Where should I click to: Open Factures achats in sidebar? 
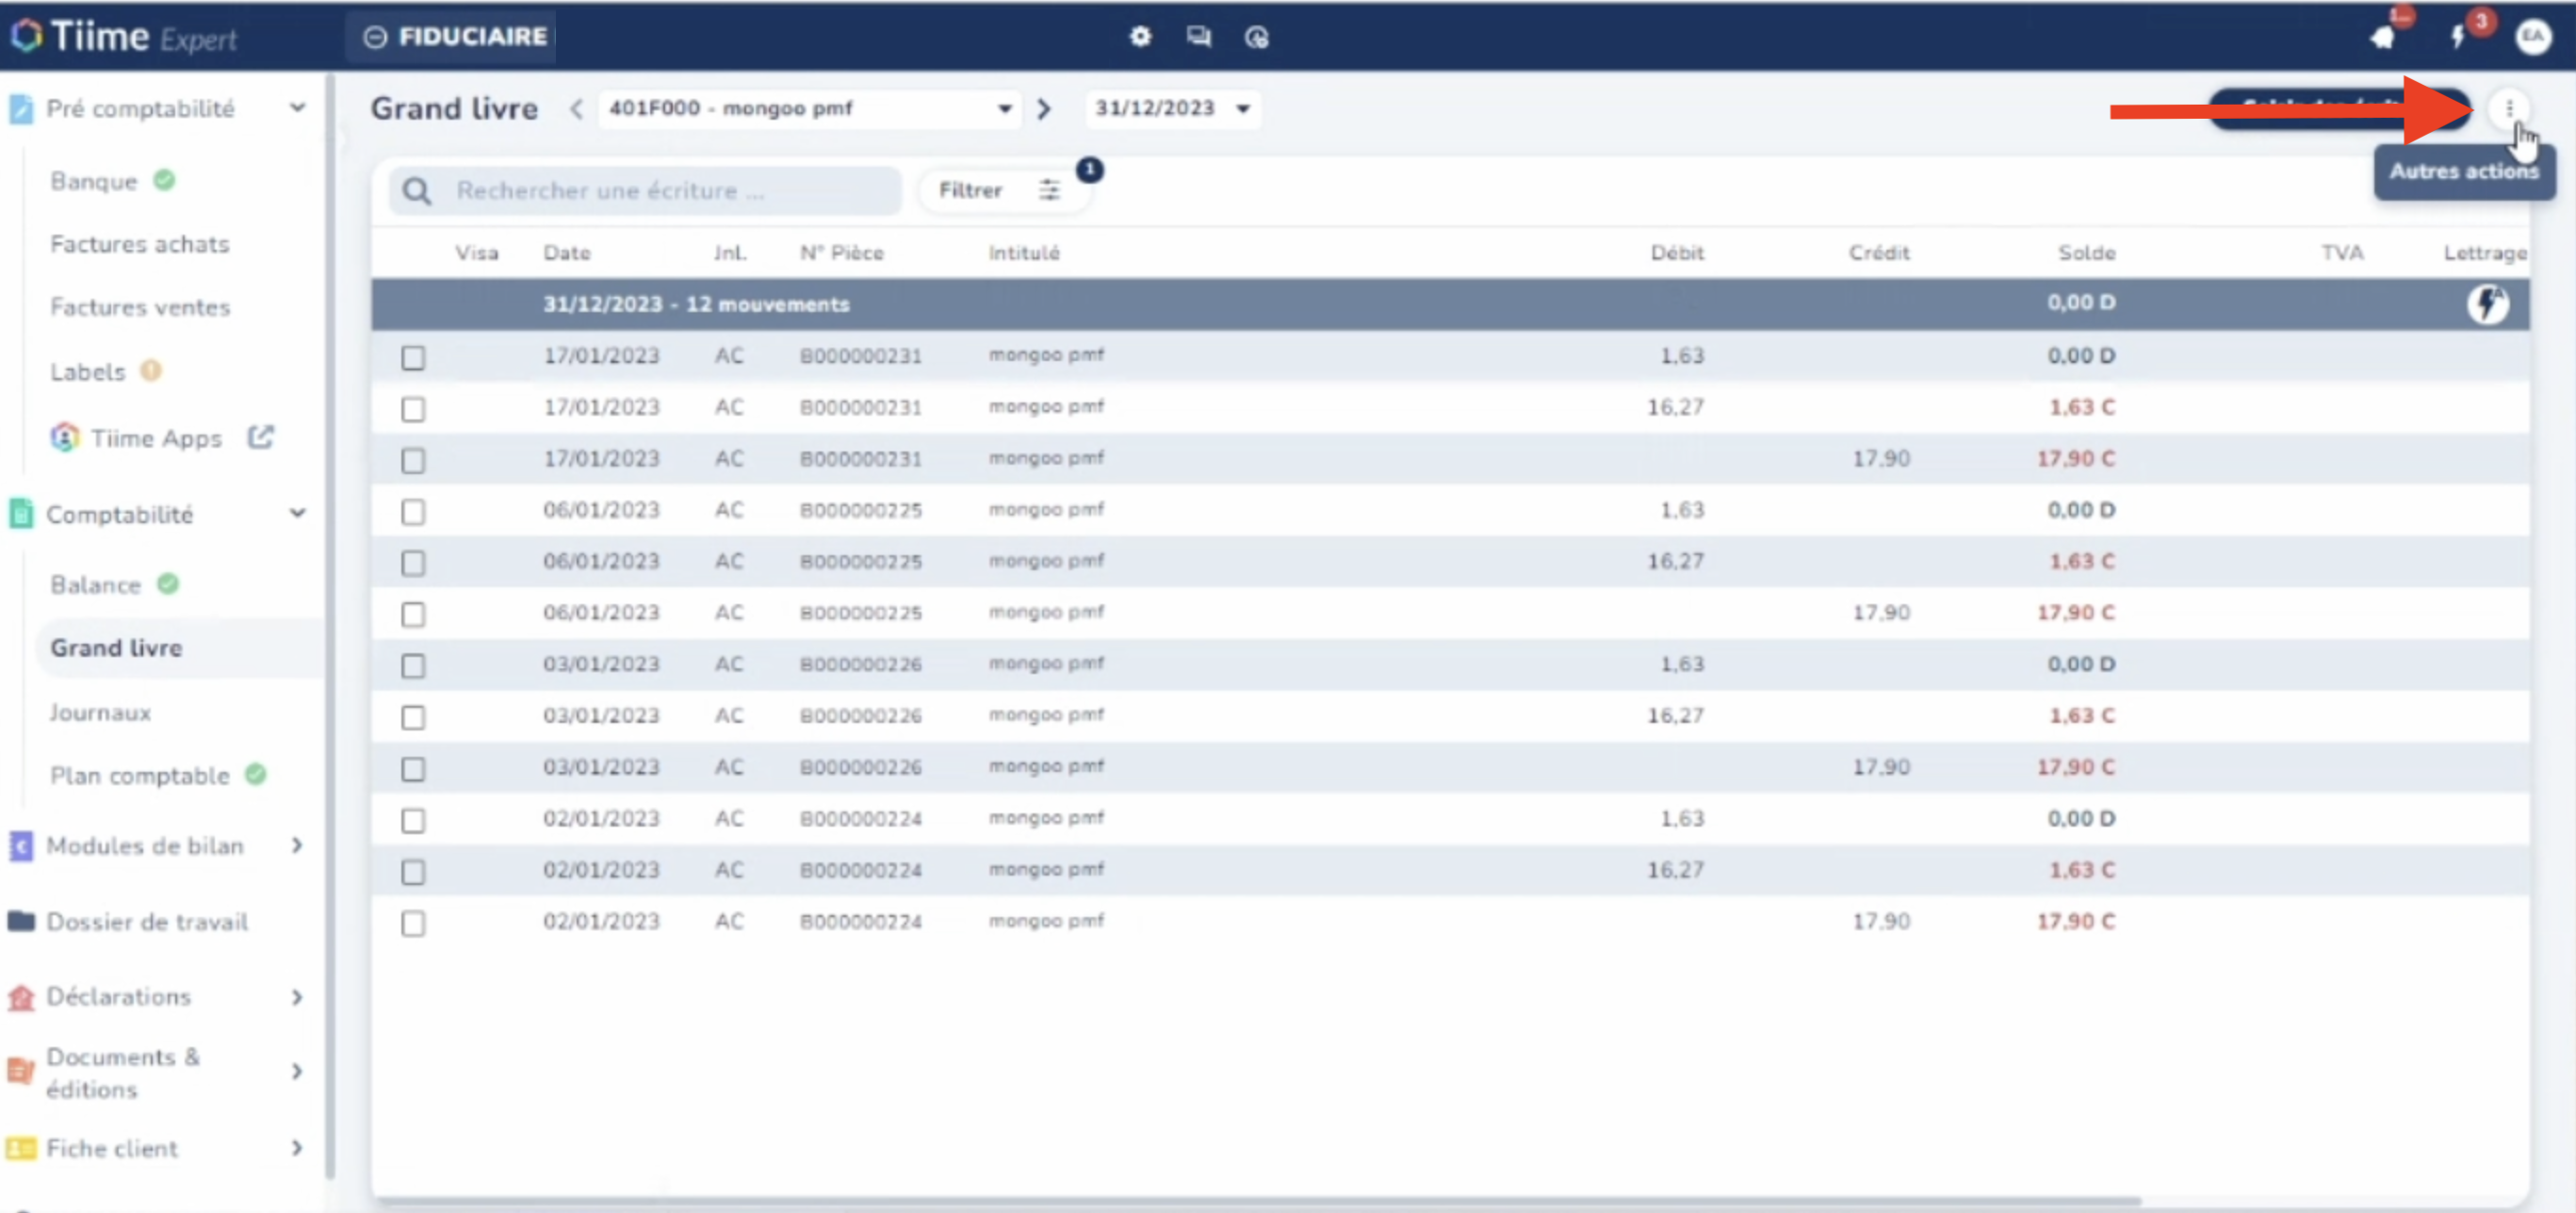140,244
